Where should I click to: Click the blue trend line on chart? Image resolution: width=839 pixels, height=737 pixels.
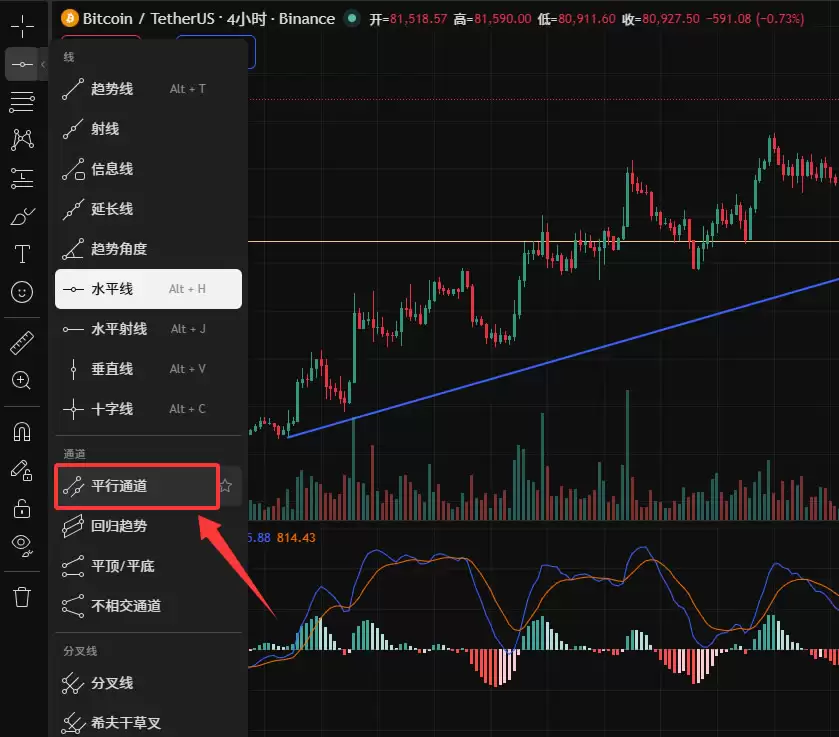tap(562, 359)
